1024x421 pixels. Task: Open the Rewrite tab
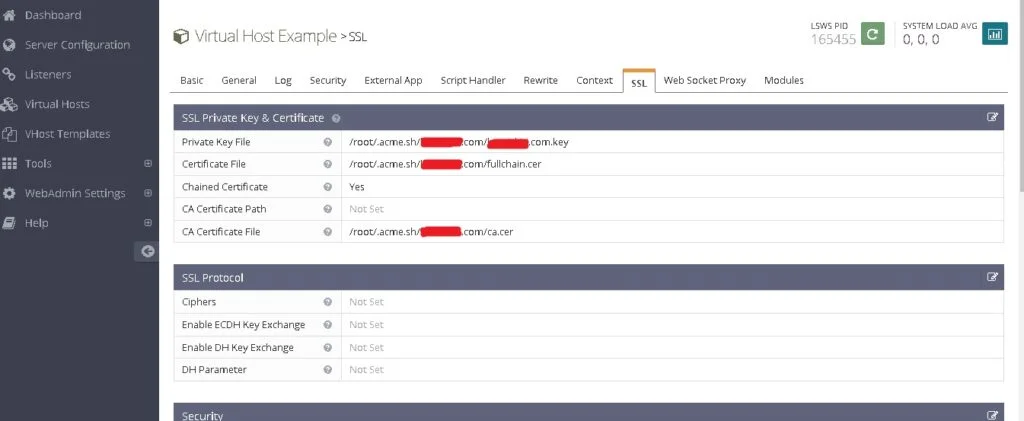point(541,80)
